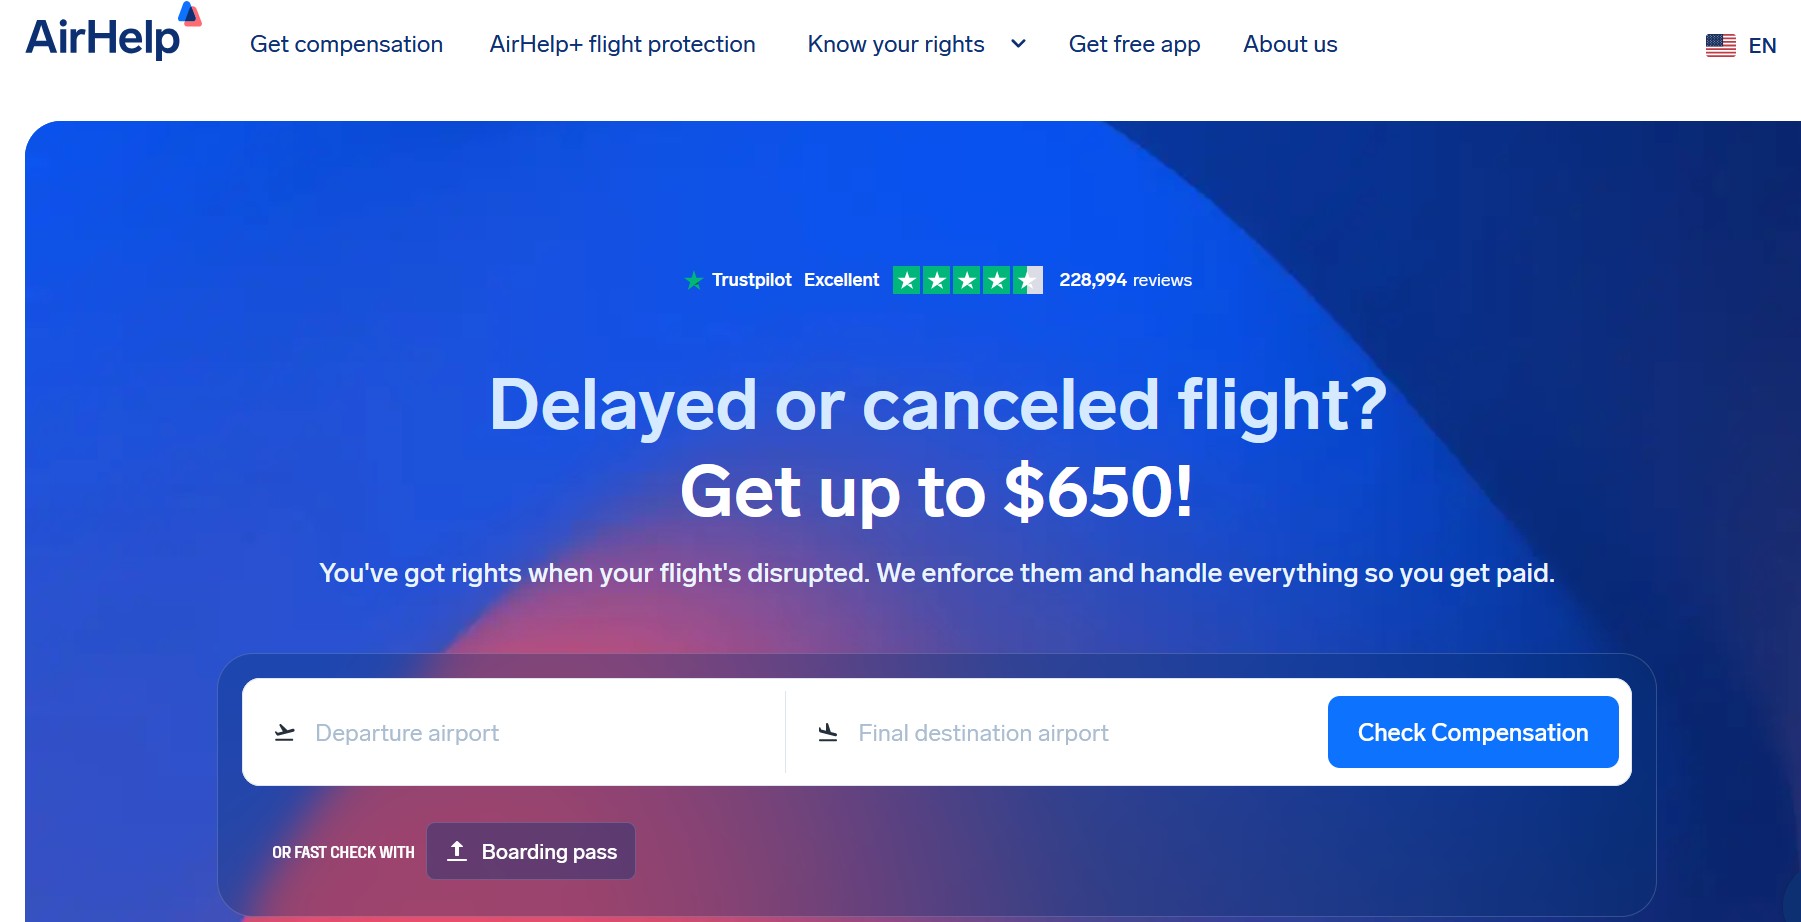
Task: Open the Get free app link
Action: coord(1134,44)
